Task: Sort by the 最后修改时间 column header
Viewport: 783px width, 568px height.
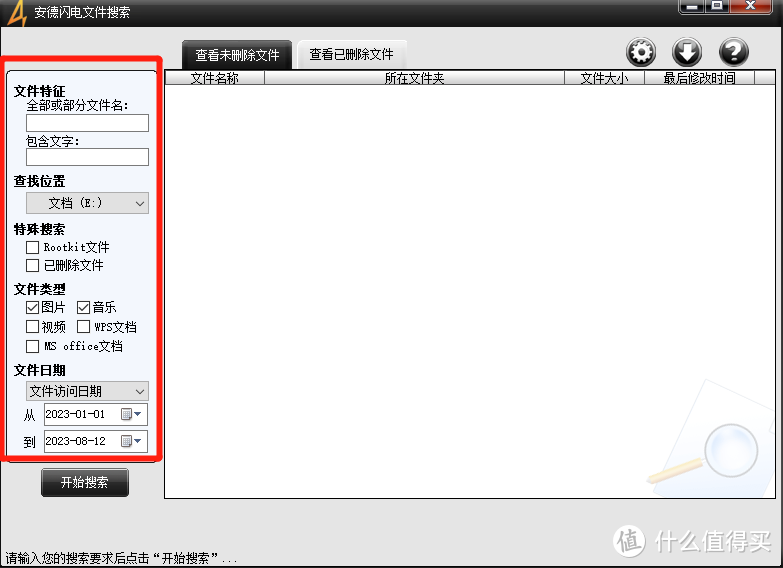Action: pyautogui.click(x=699, y=78)
